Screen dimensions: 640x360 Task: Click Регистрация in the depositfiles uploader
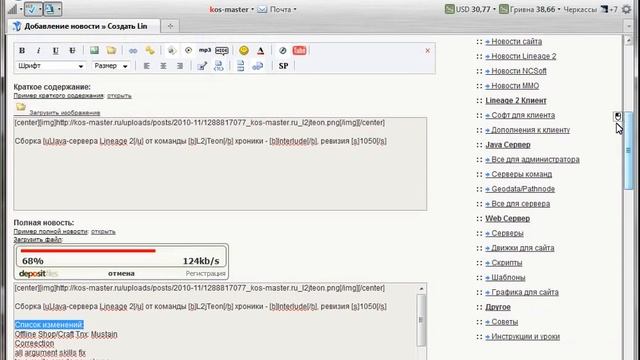click(205, 273)
